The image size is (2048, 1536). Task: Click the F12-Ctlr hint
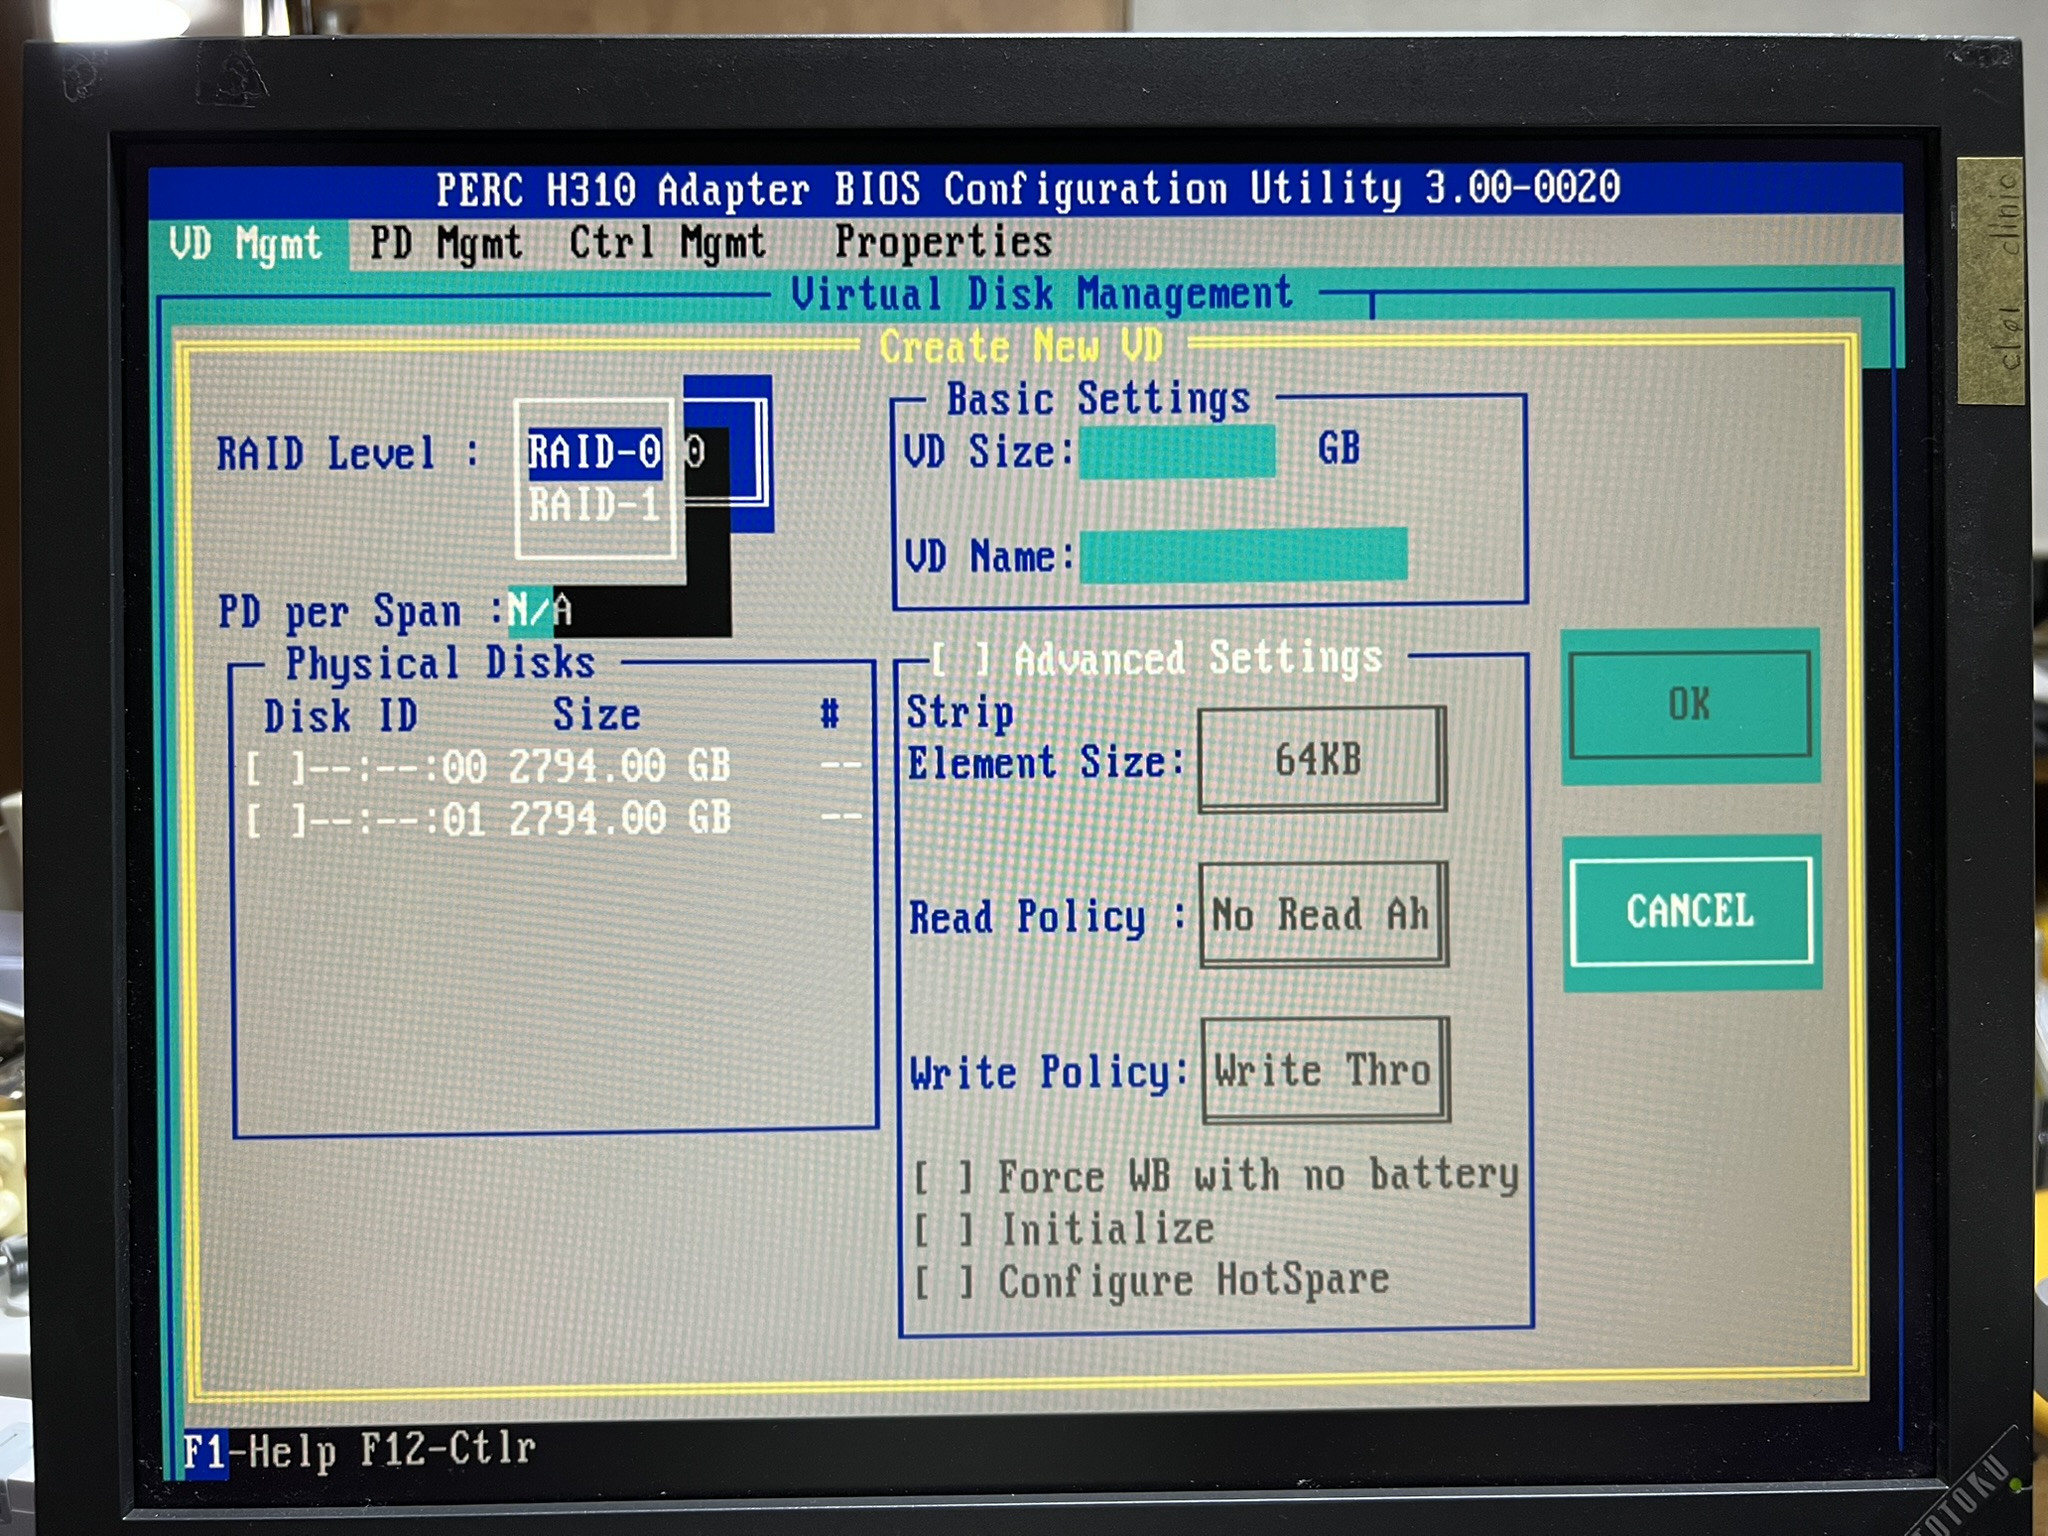[x=447, y=1448]
